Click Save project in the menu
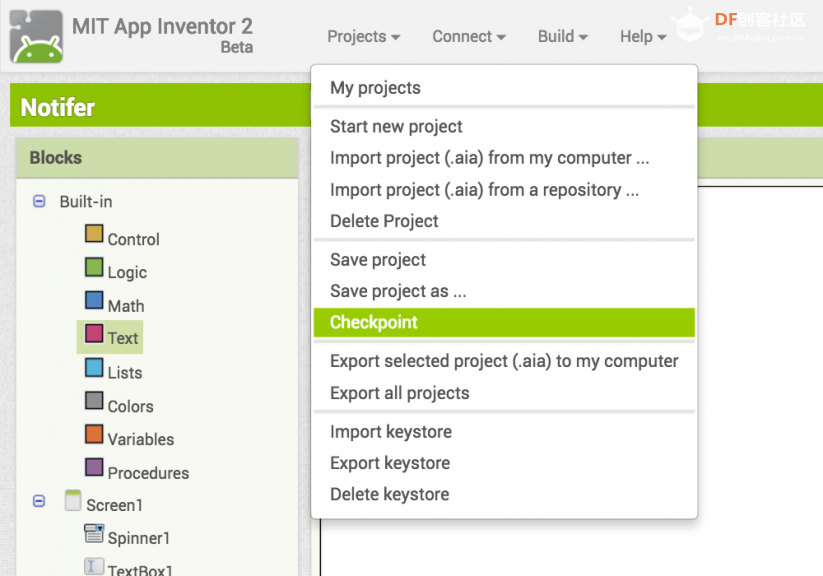The width and height of the screenshot is (823, 576). click(504, 259)
